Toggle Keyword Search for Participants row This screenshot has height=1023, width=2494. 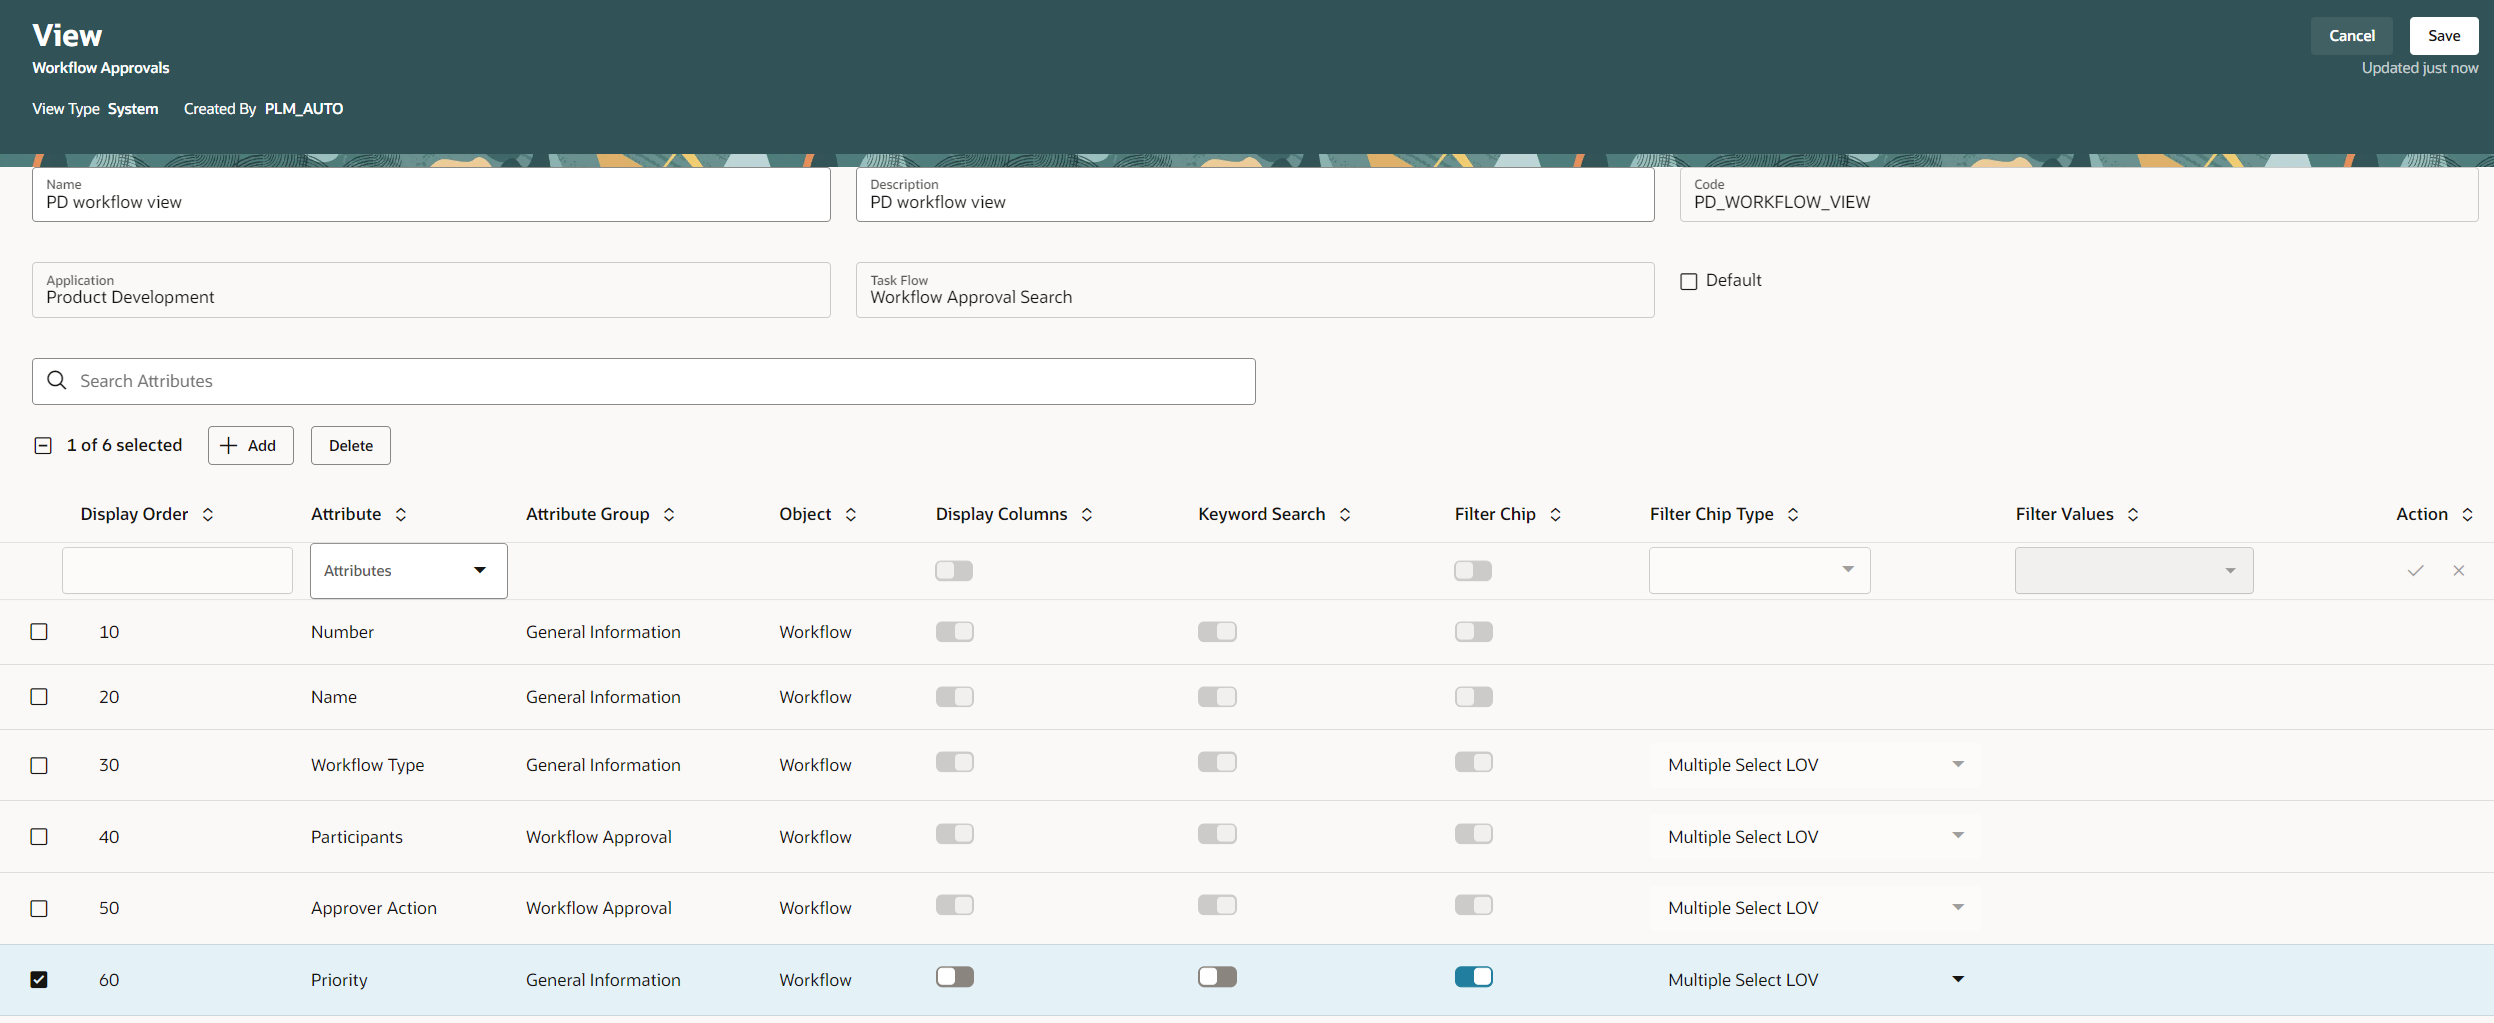1217,834
